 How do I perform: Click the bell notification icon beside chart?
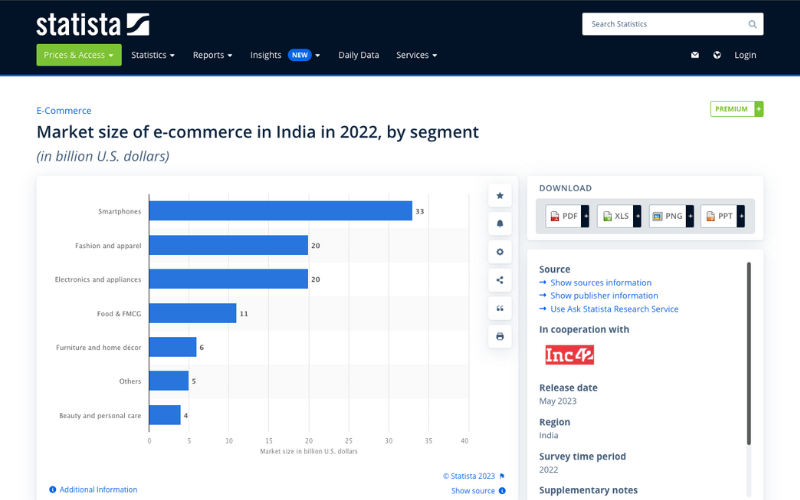[x=500, y=223]
